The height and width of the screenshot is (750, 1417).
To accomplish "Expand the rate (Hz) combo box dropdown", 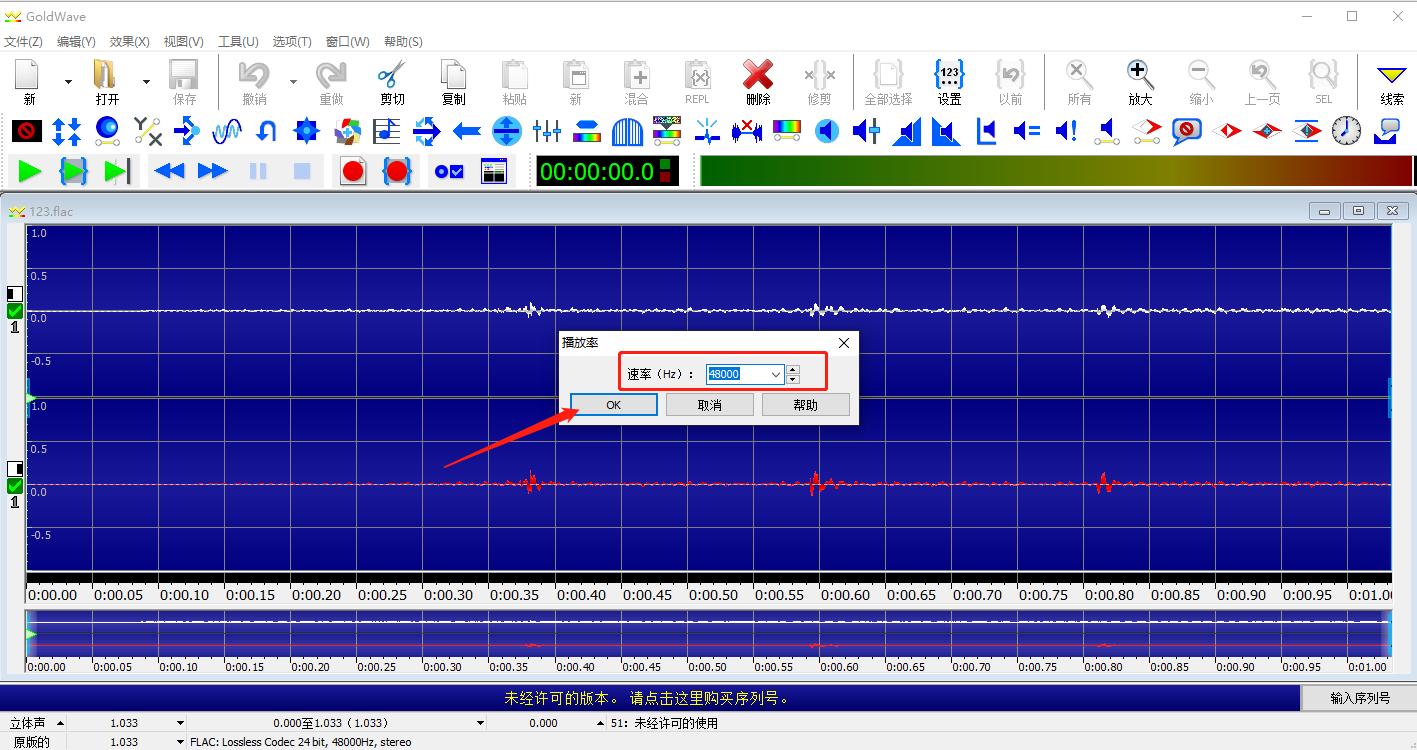I will coord(775,374).
